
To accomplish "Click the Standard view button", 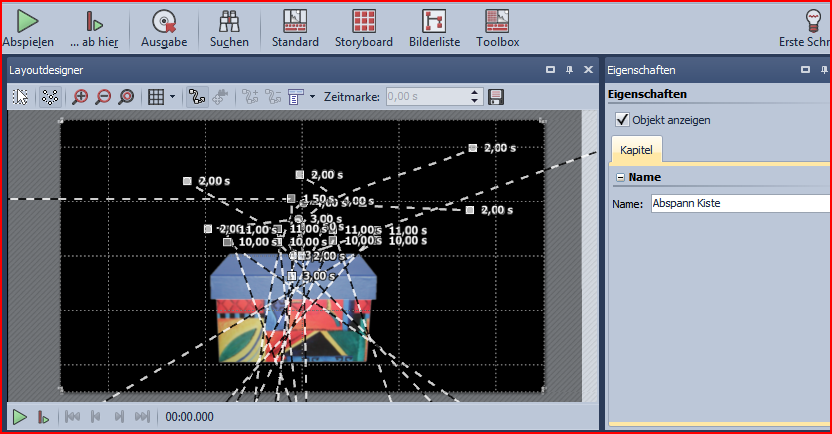I will click(295, 27).
